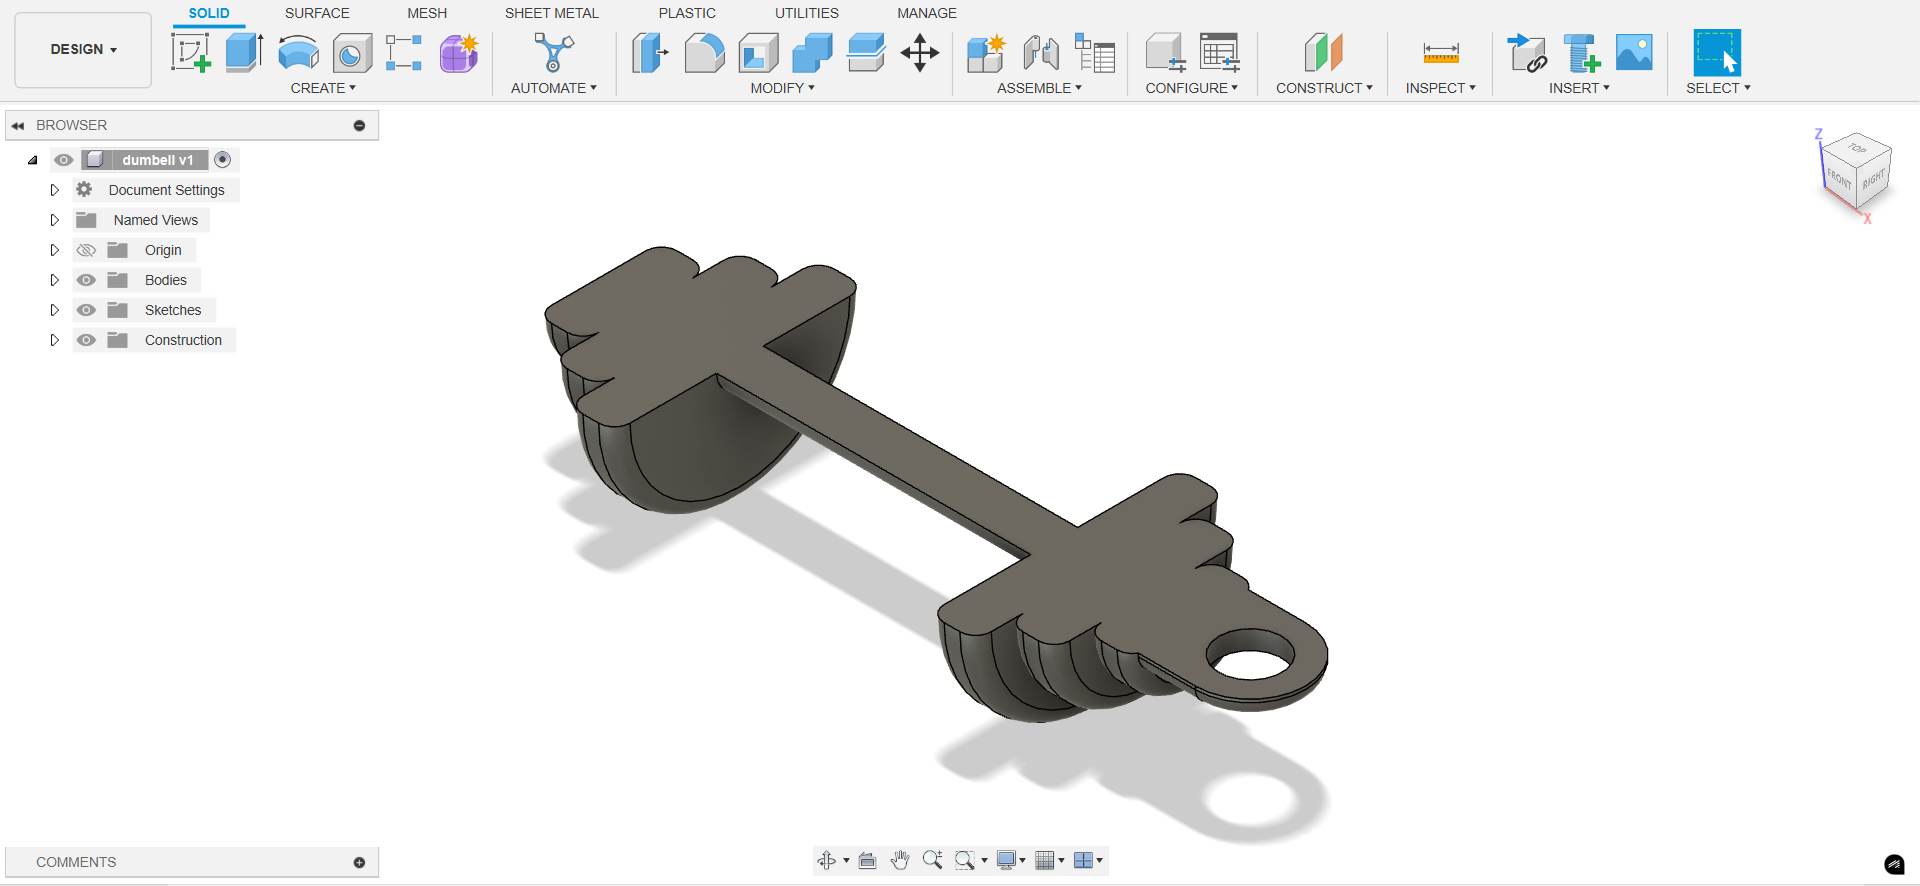
Task: Hide the Bodies folder
Action: (x=86, y=280)
